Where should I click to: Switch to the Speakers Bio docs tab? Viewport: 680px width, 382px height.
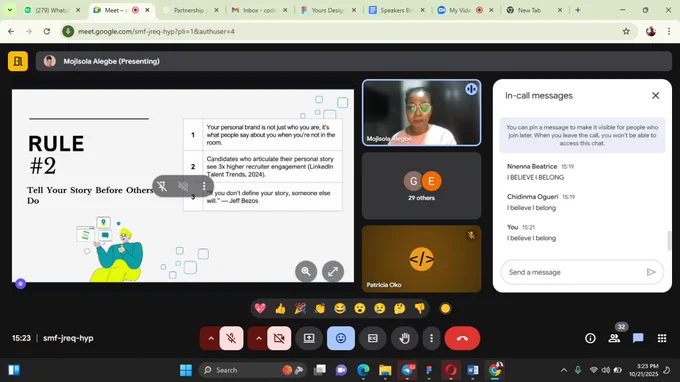coord(396,10)
